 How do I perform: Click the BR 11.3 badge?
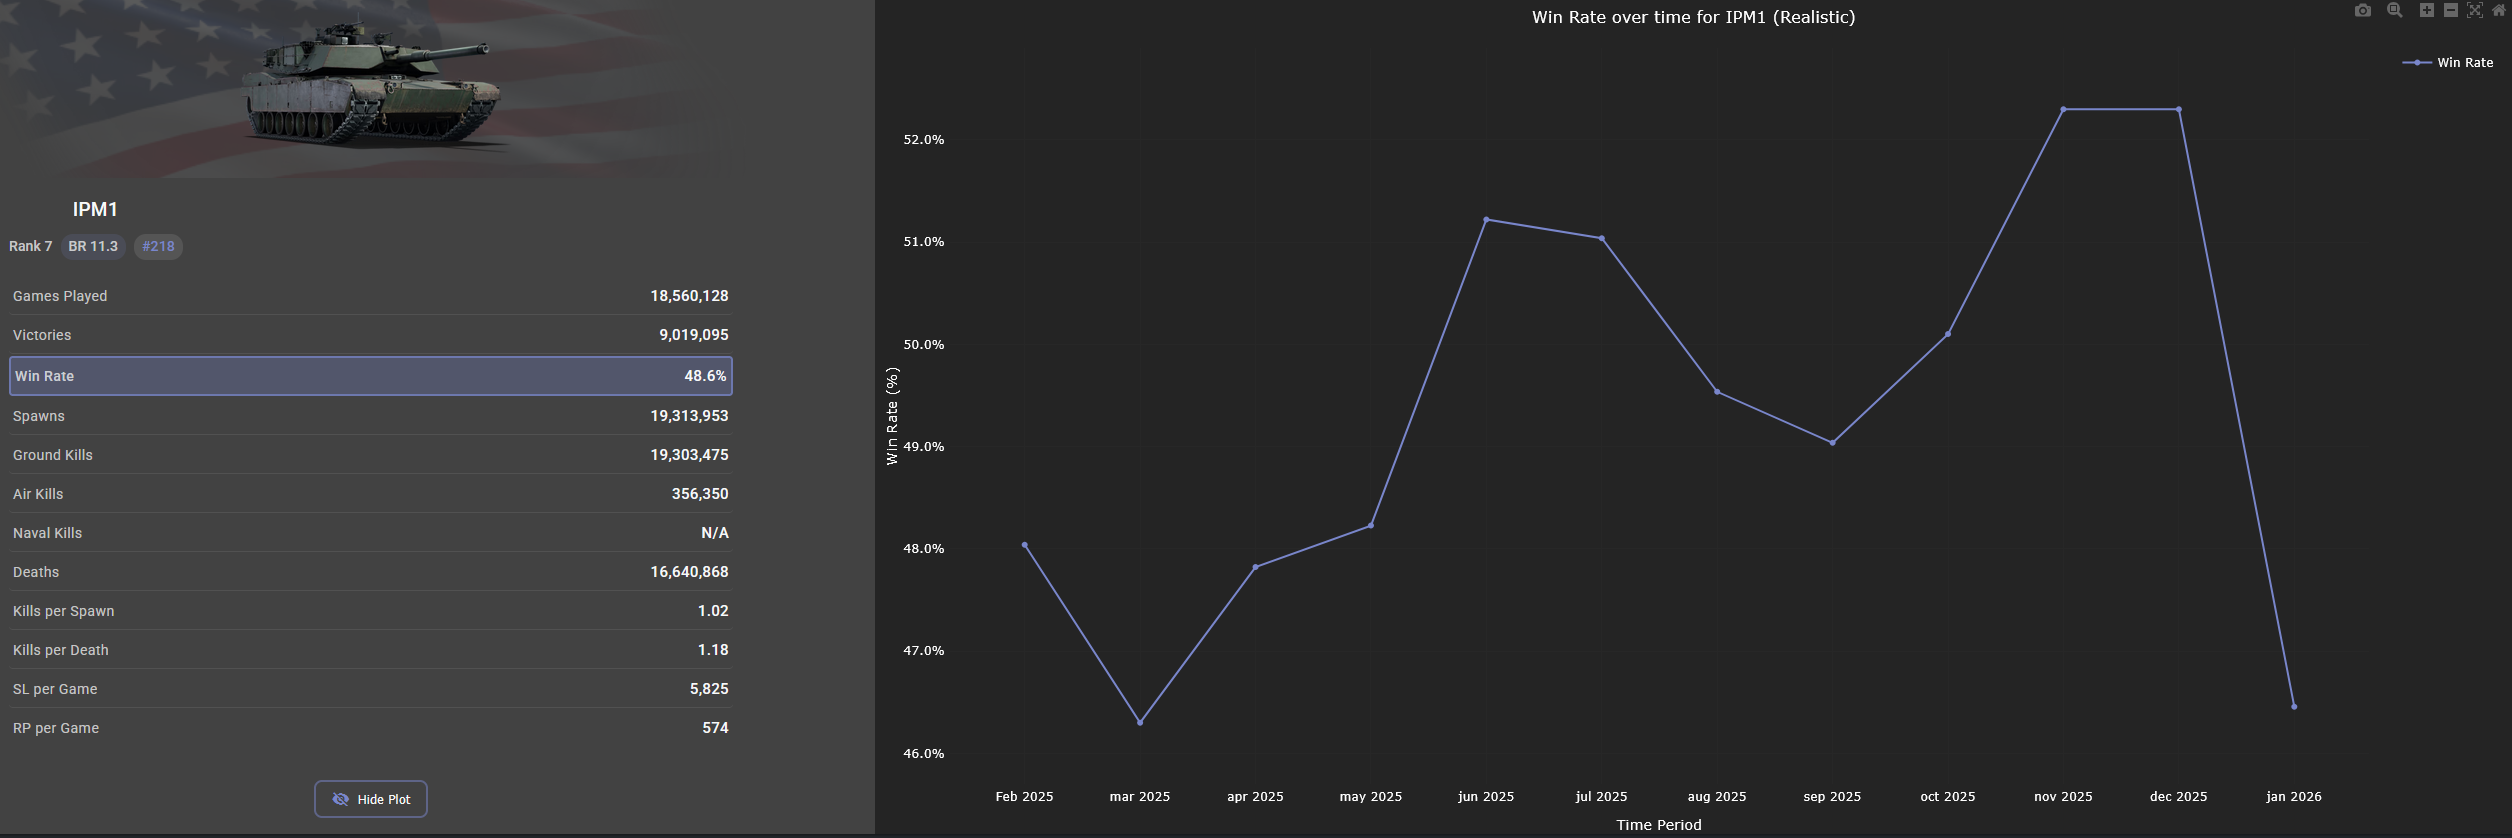point(93,246)
